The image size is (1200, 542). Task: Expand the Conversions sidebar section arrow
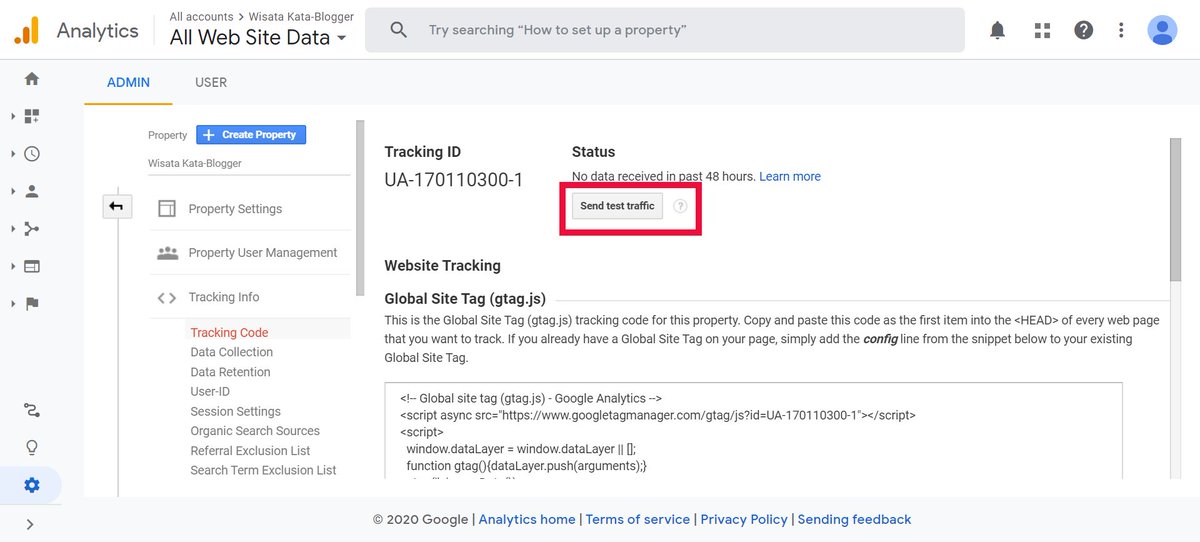pos(13,304)
